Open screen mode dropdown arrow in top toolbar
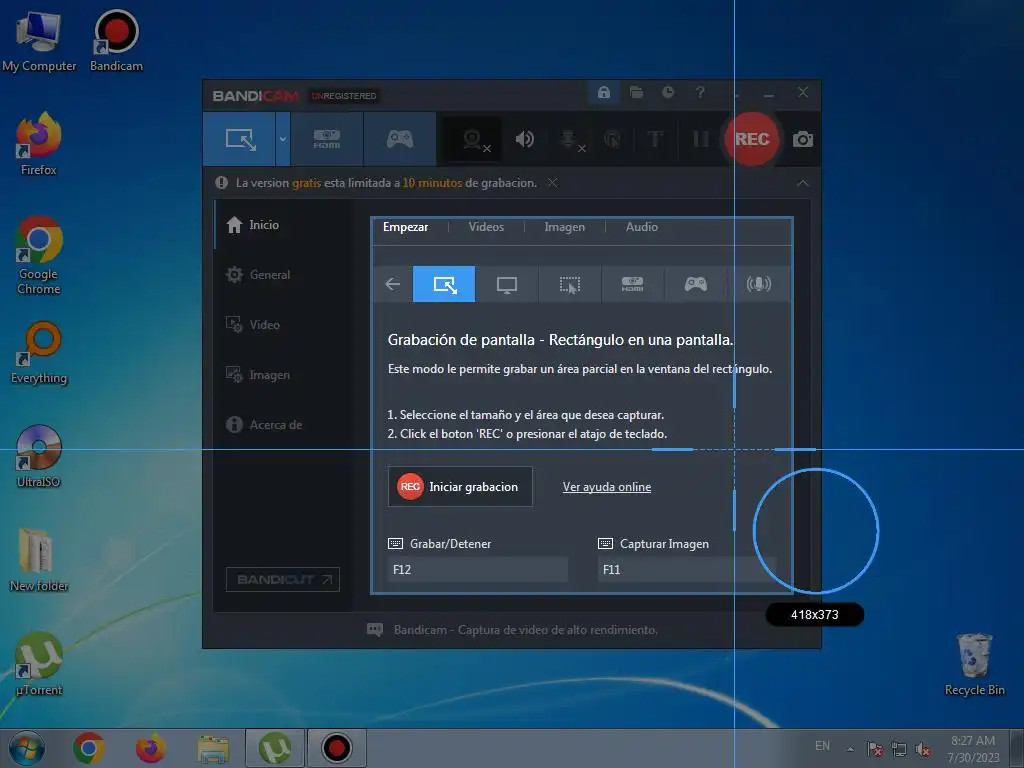 click(x=283, y=139)
